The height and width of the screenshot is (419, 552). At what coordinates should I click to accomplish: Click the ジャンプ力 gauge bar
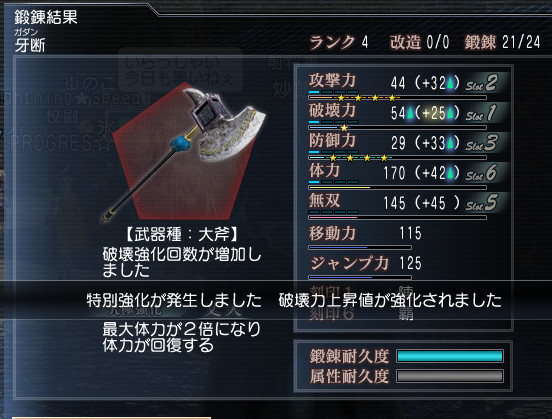[x=360, y=277]
